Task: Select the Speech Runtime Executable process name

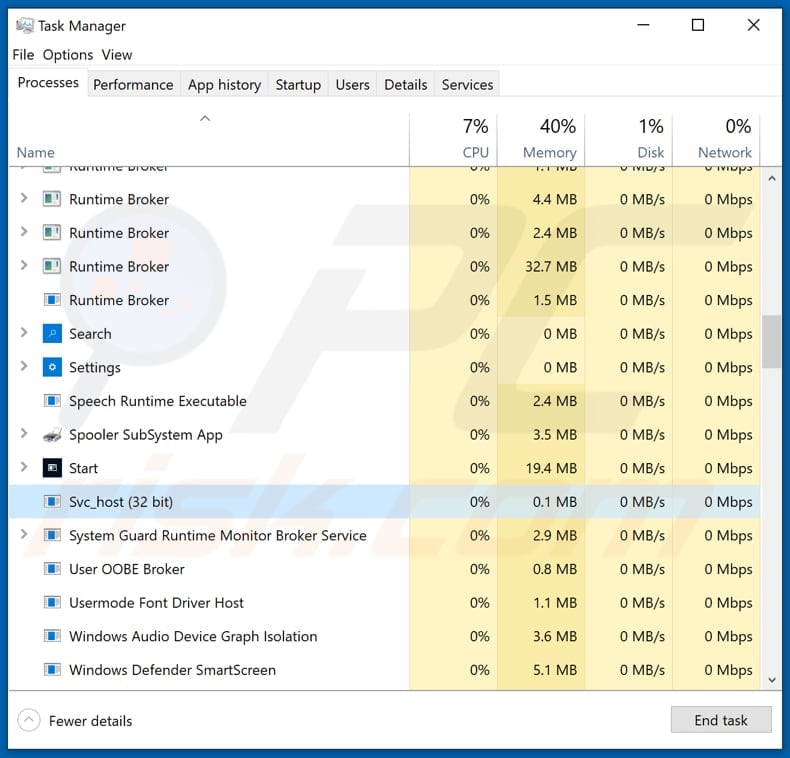Action: pyautogui.click(x=158, y=401)
